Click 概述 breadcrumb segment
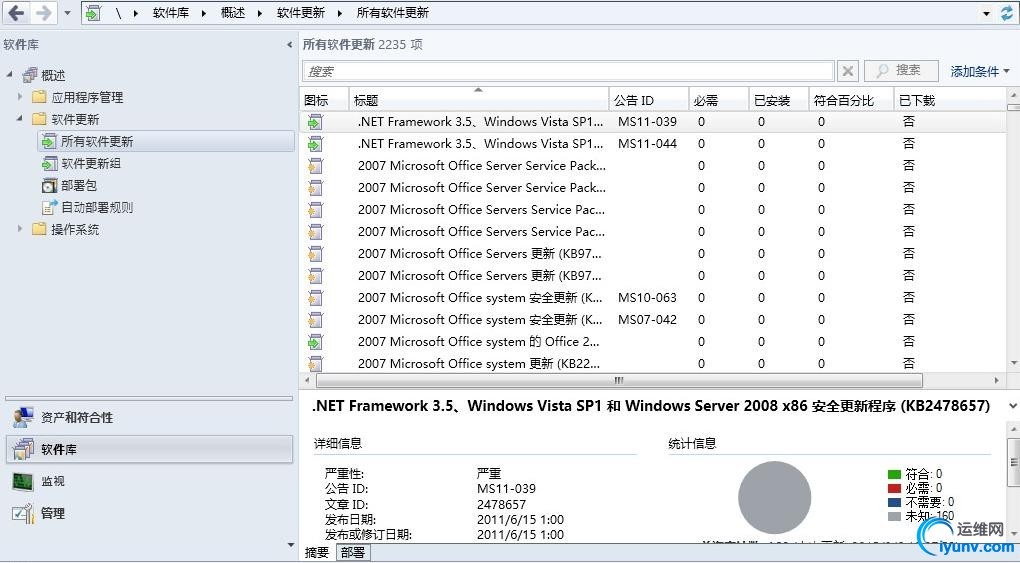 pyautogui.click(x=233, y=12)
